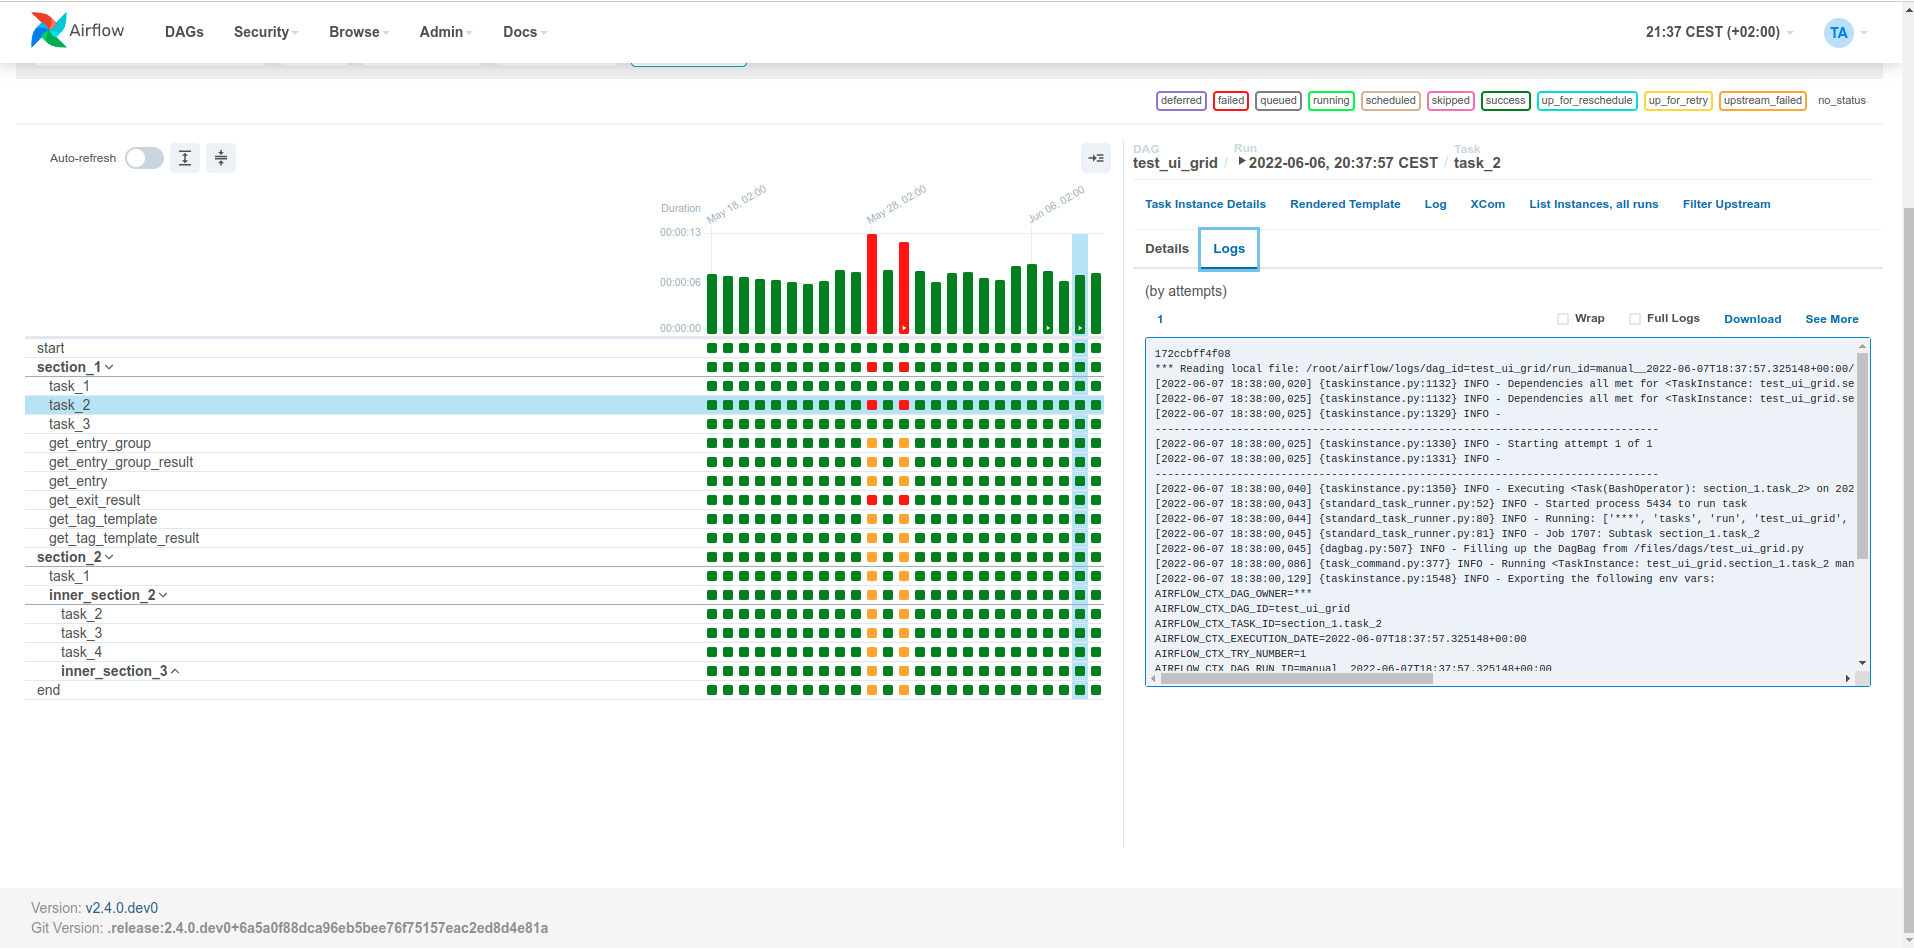
Task: Collapse the details panel arrow icon
Action: click(x=1096, y=158)
